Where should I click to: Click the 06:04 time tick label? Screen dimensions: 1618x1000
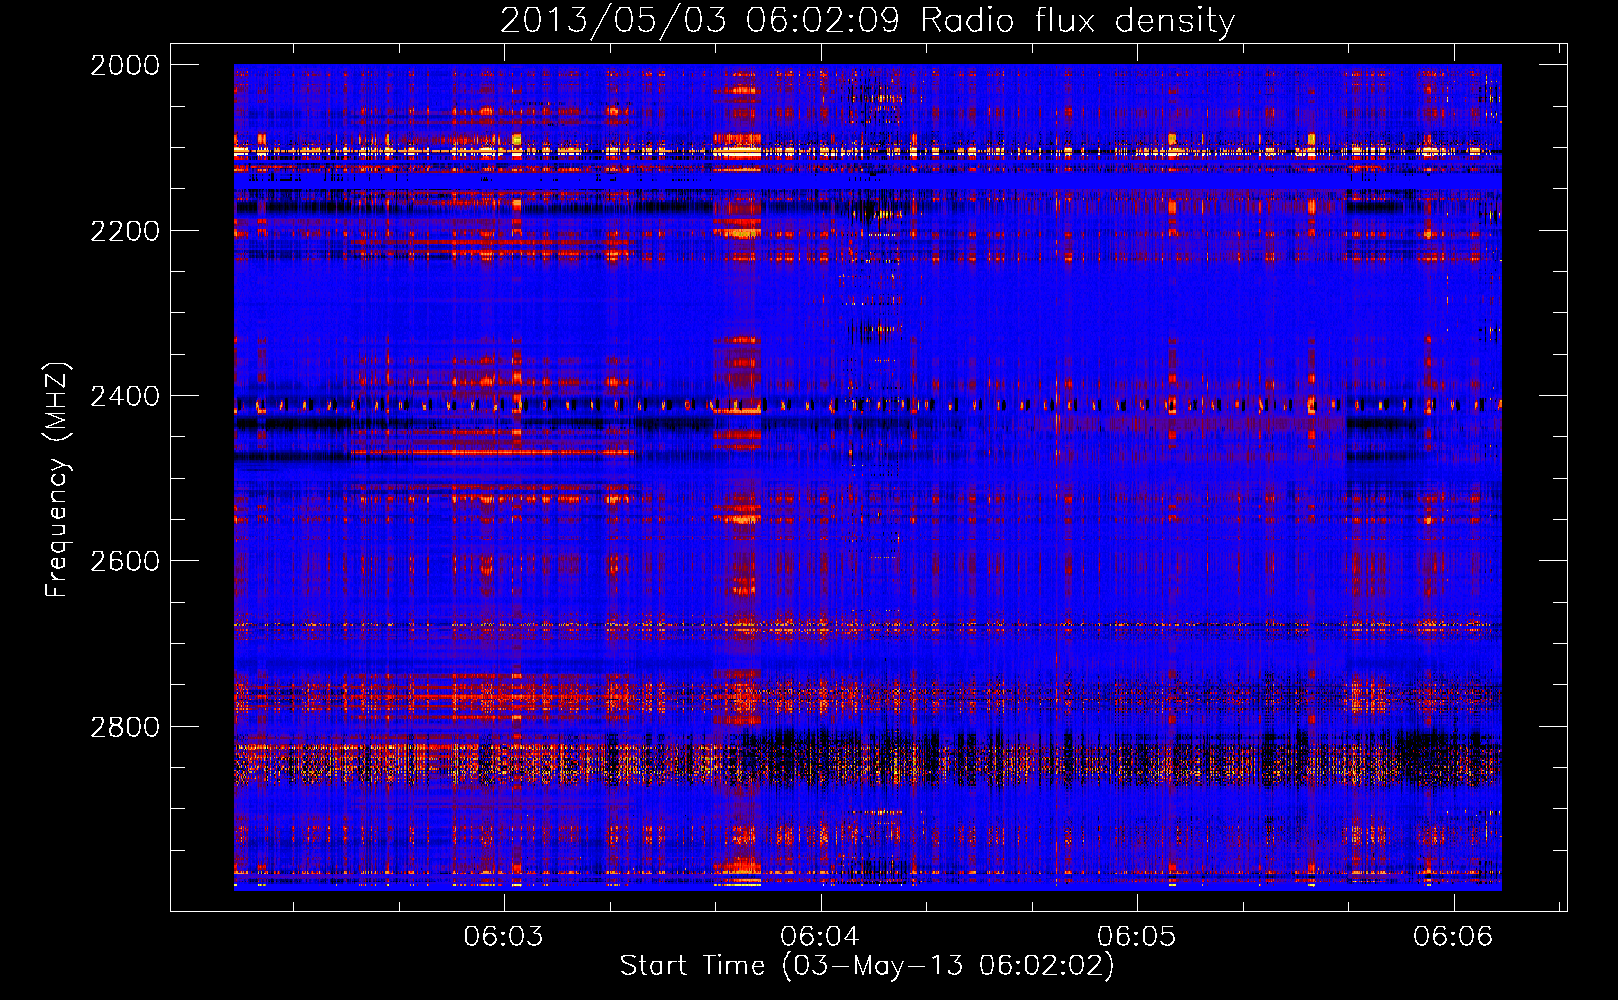pos(820,936)
